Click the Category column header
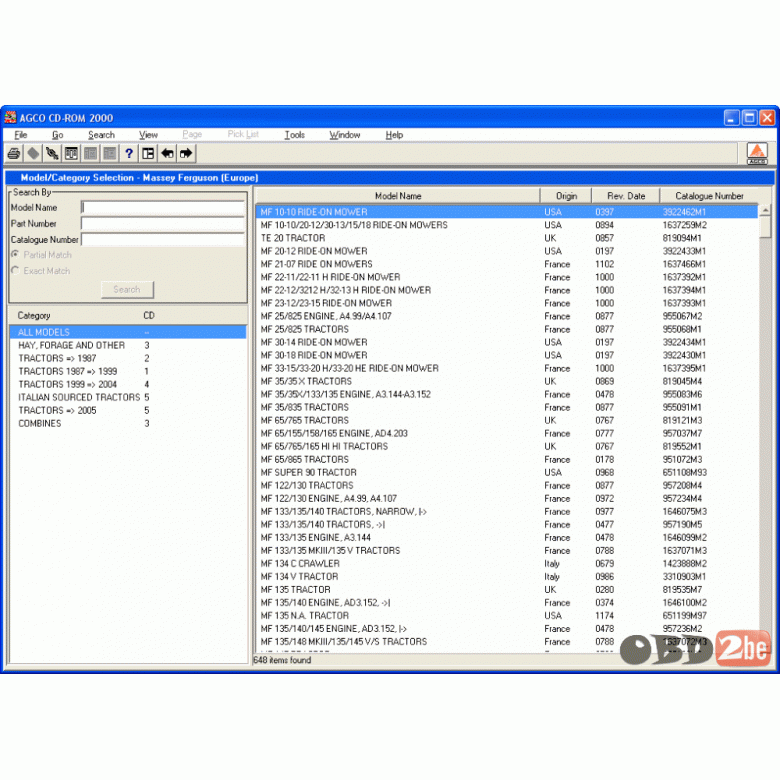Image resolution: width=780 pixels, height=780 pixels. click(x=34, y=315)
